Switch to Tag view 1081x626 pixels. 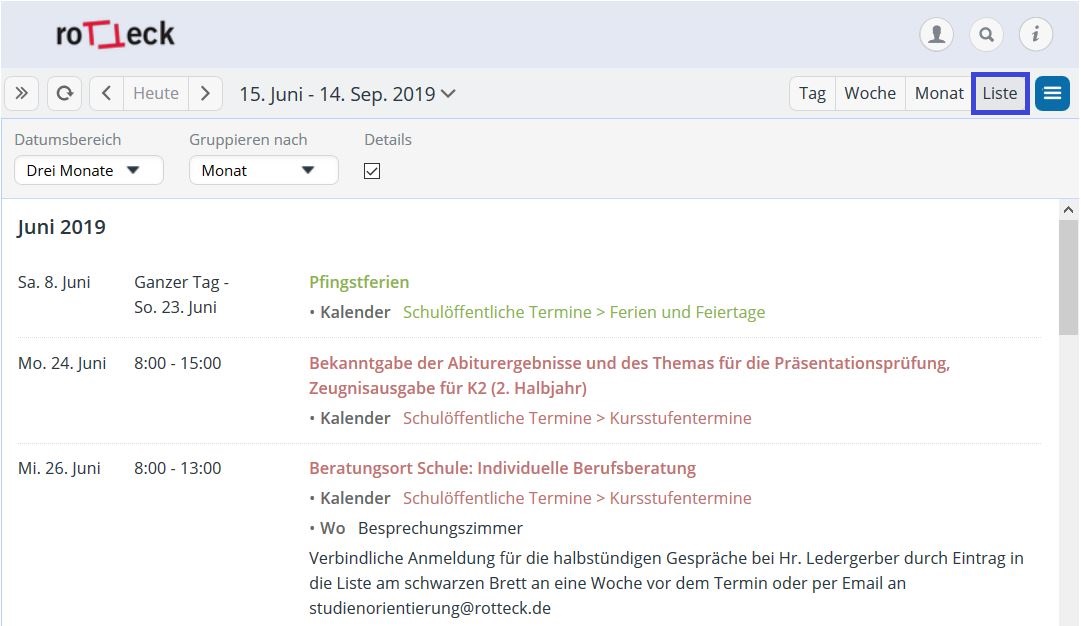tap(812, 93)
